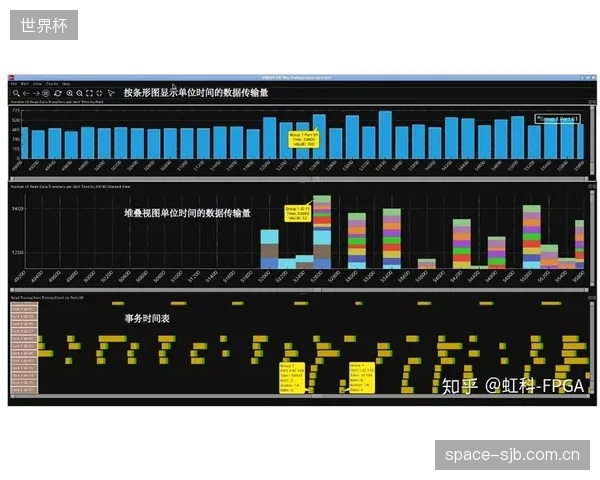Image resolution: width=600 pixels, height=480 pixels.
Task: Click the forward arrow toolbar icon
Action: pyautogui.click(x=36, y=93)
